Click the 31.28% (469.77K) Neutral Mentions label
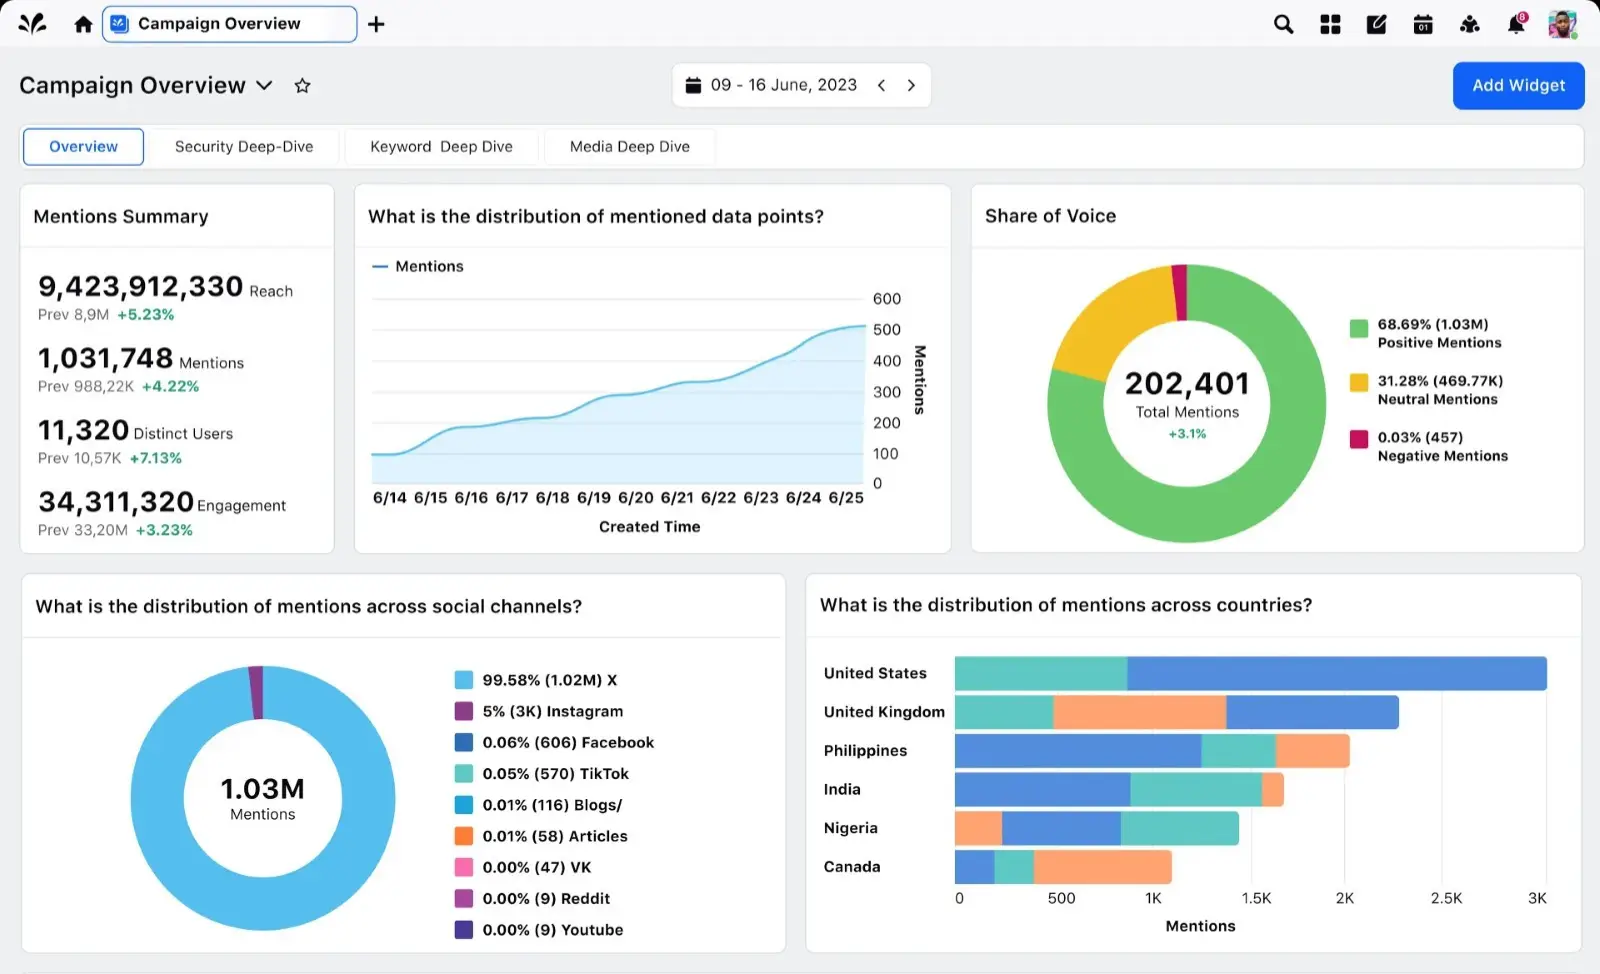 (1440, 390)
